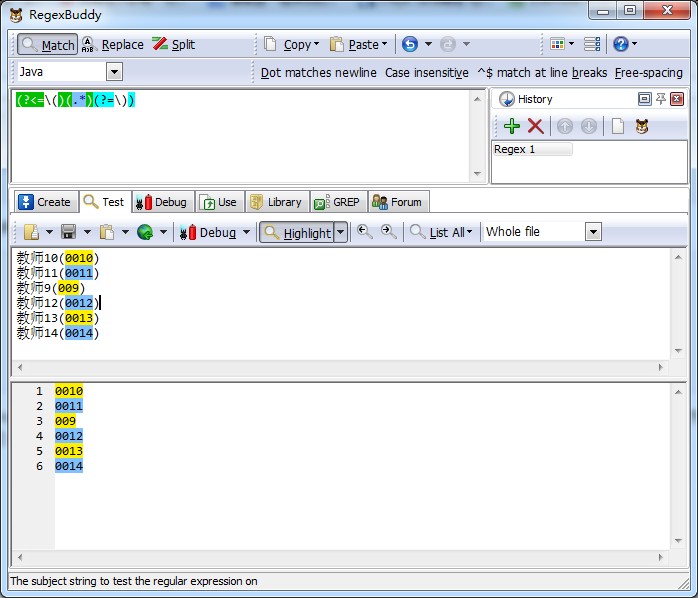Viewport: 698px width, 598px height.
Task: Click the grayed redo icon
Action: coord(448,44)
